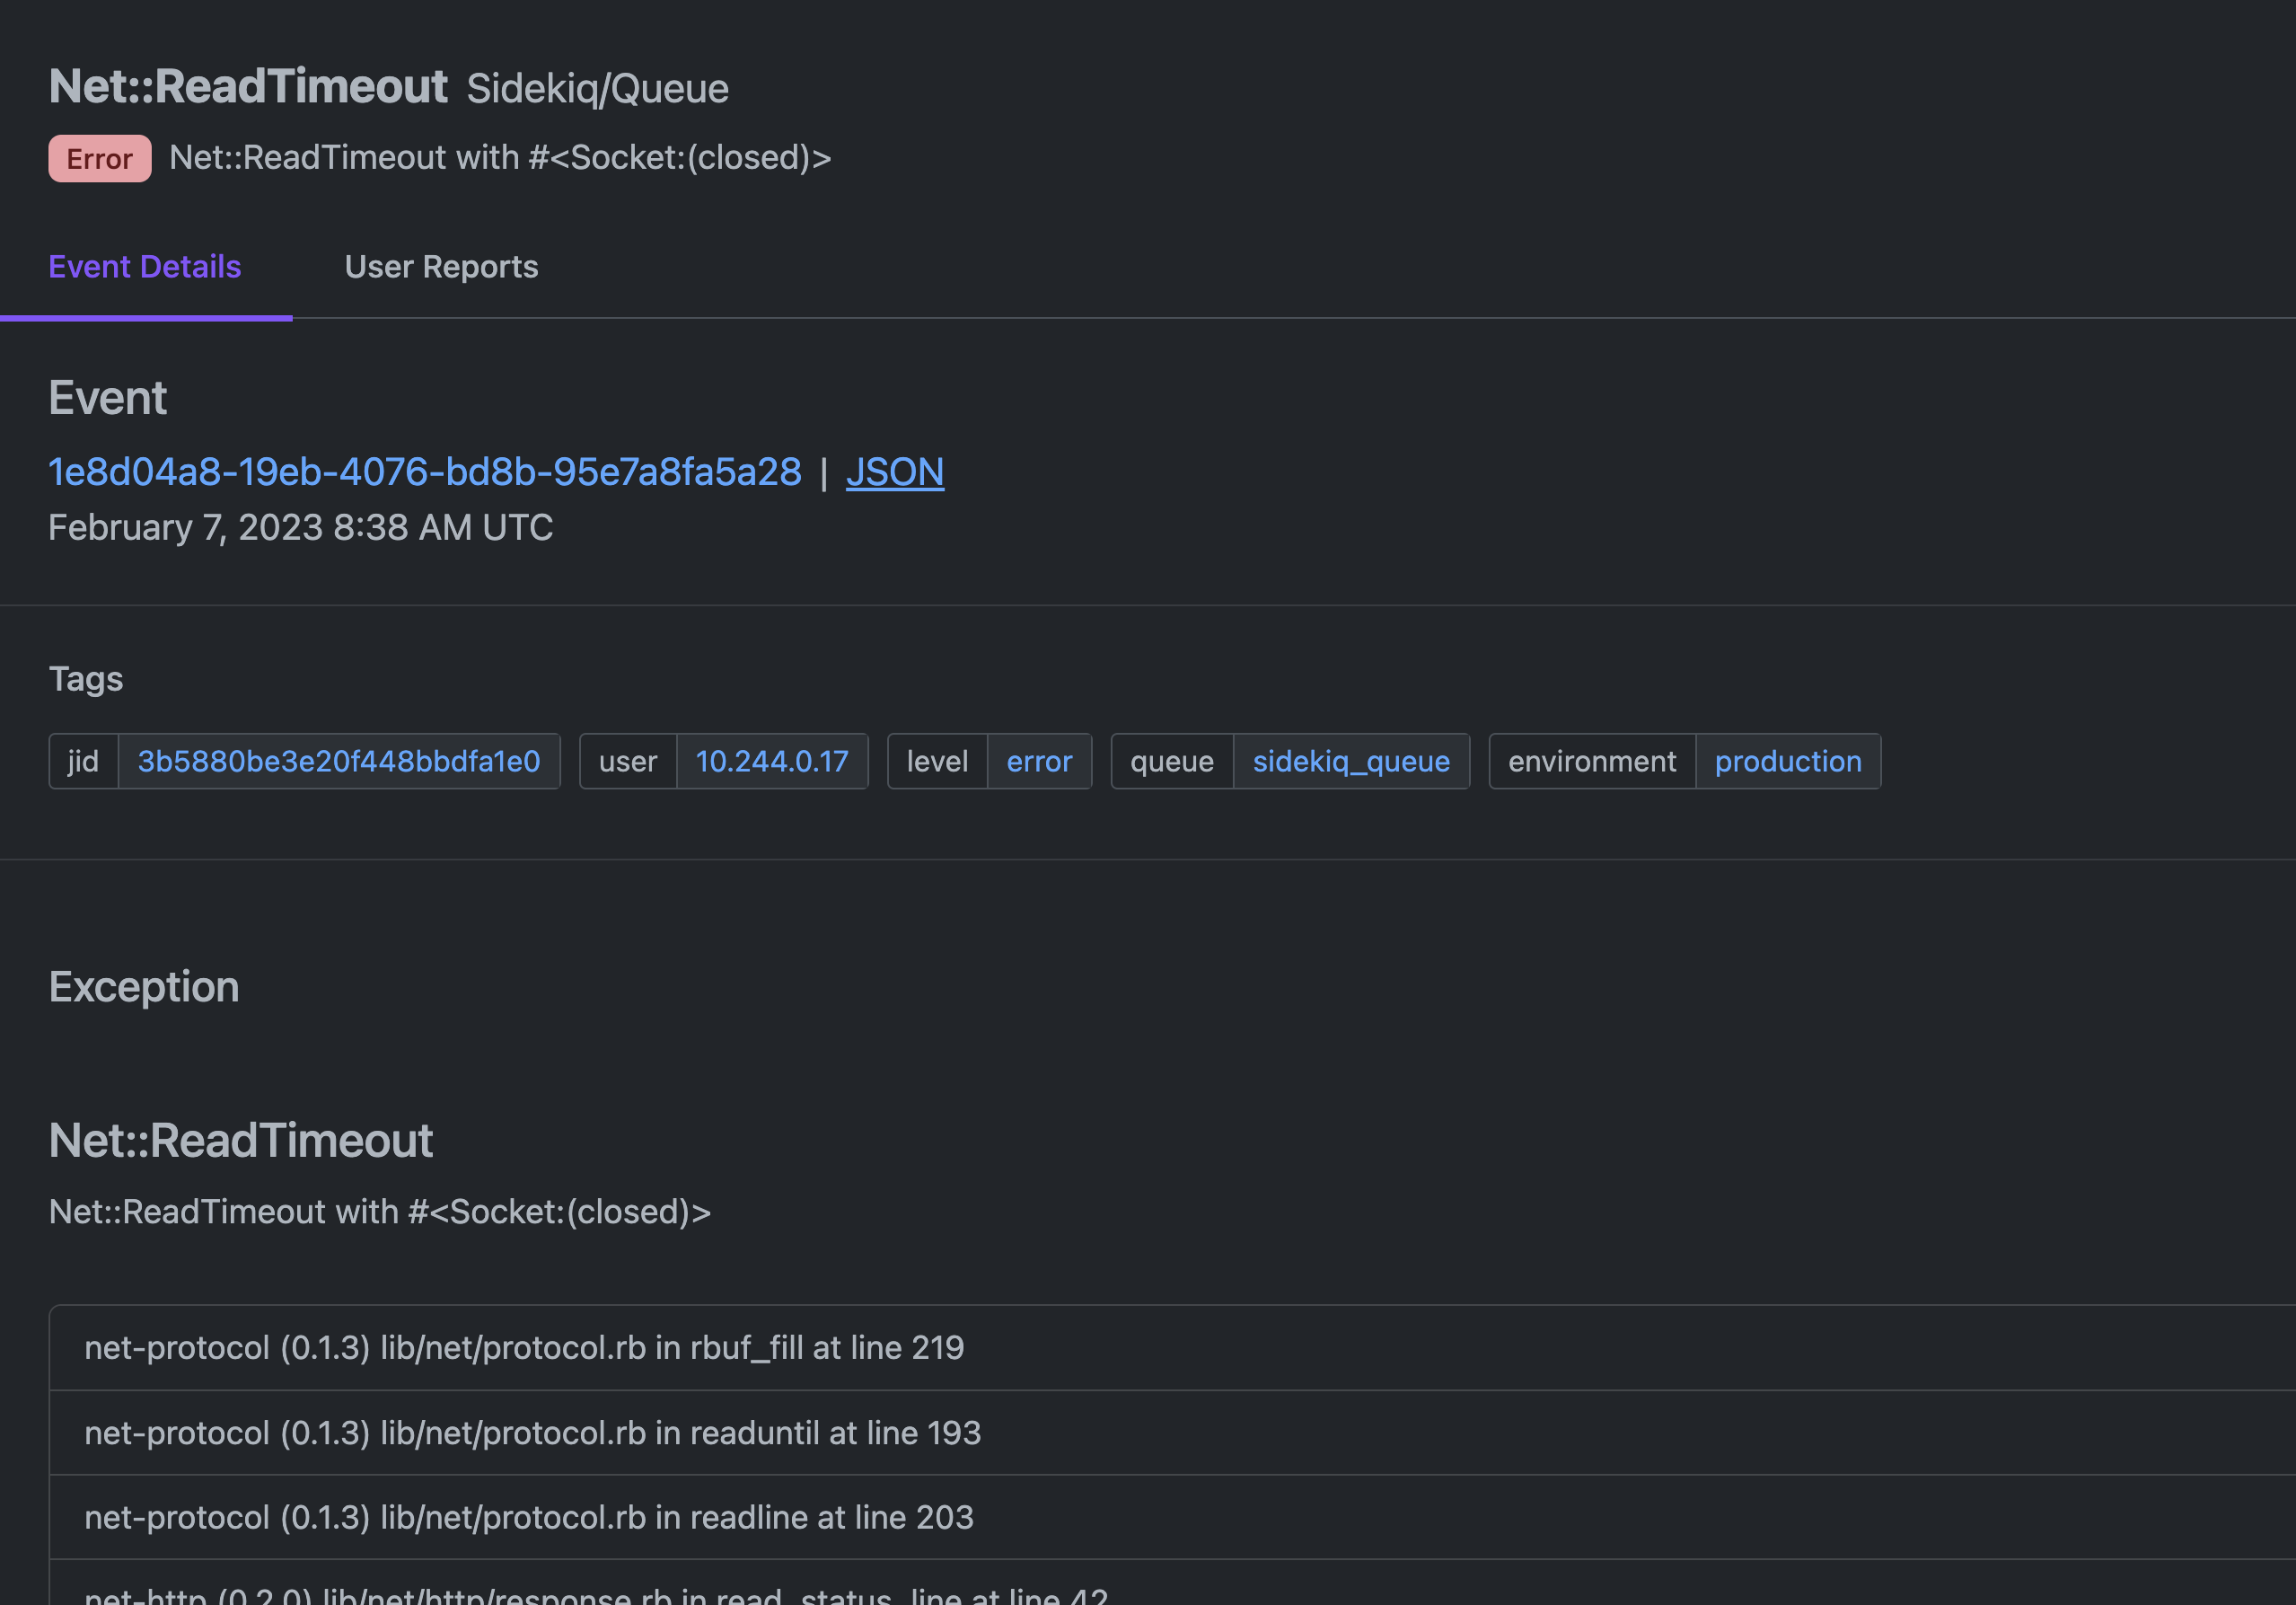Select the jid tag icon
The width and height of the screenshot is (2296, 1605).
pos(84,761)
